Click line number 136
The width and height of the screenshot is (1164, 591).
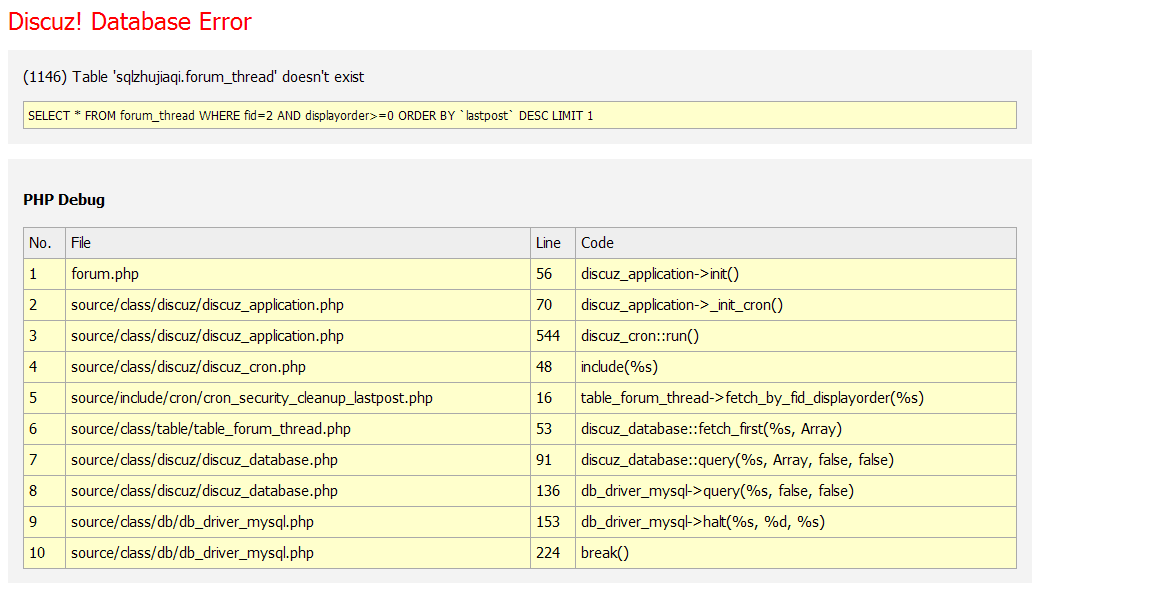tap(553, 491)
